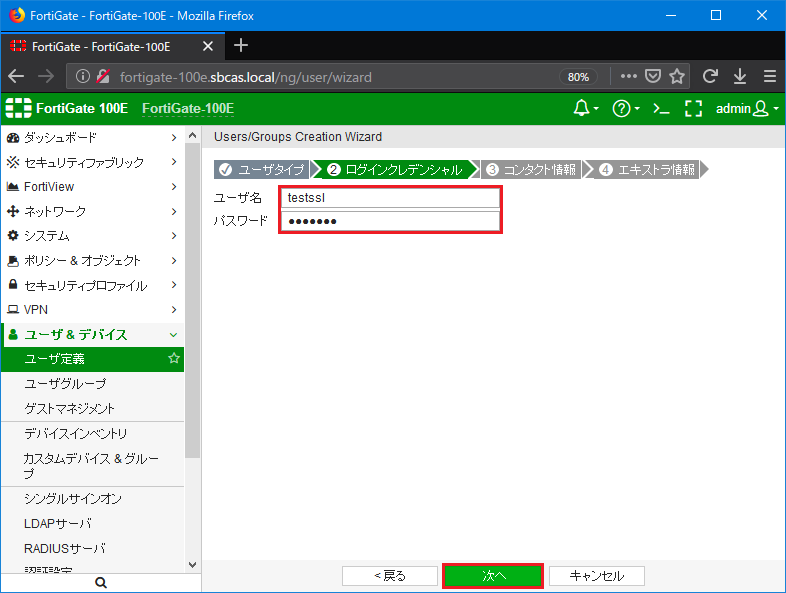Screen dimensions: 786x593
Task: Open カスタムデバイス & グループ page
Action: [x=92, y=466]
